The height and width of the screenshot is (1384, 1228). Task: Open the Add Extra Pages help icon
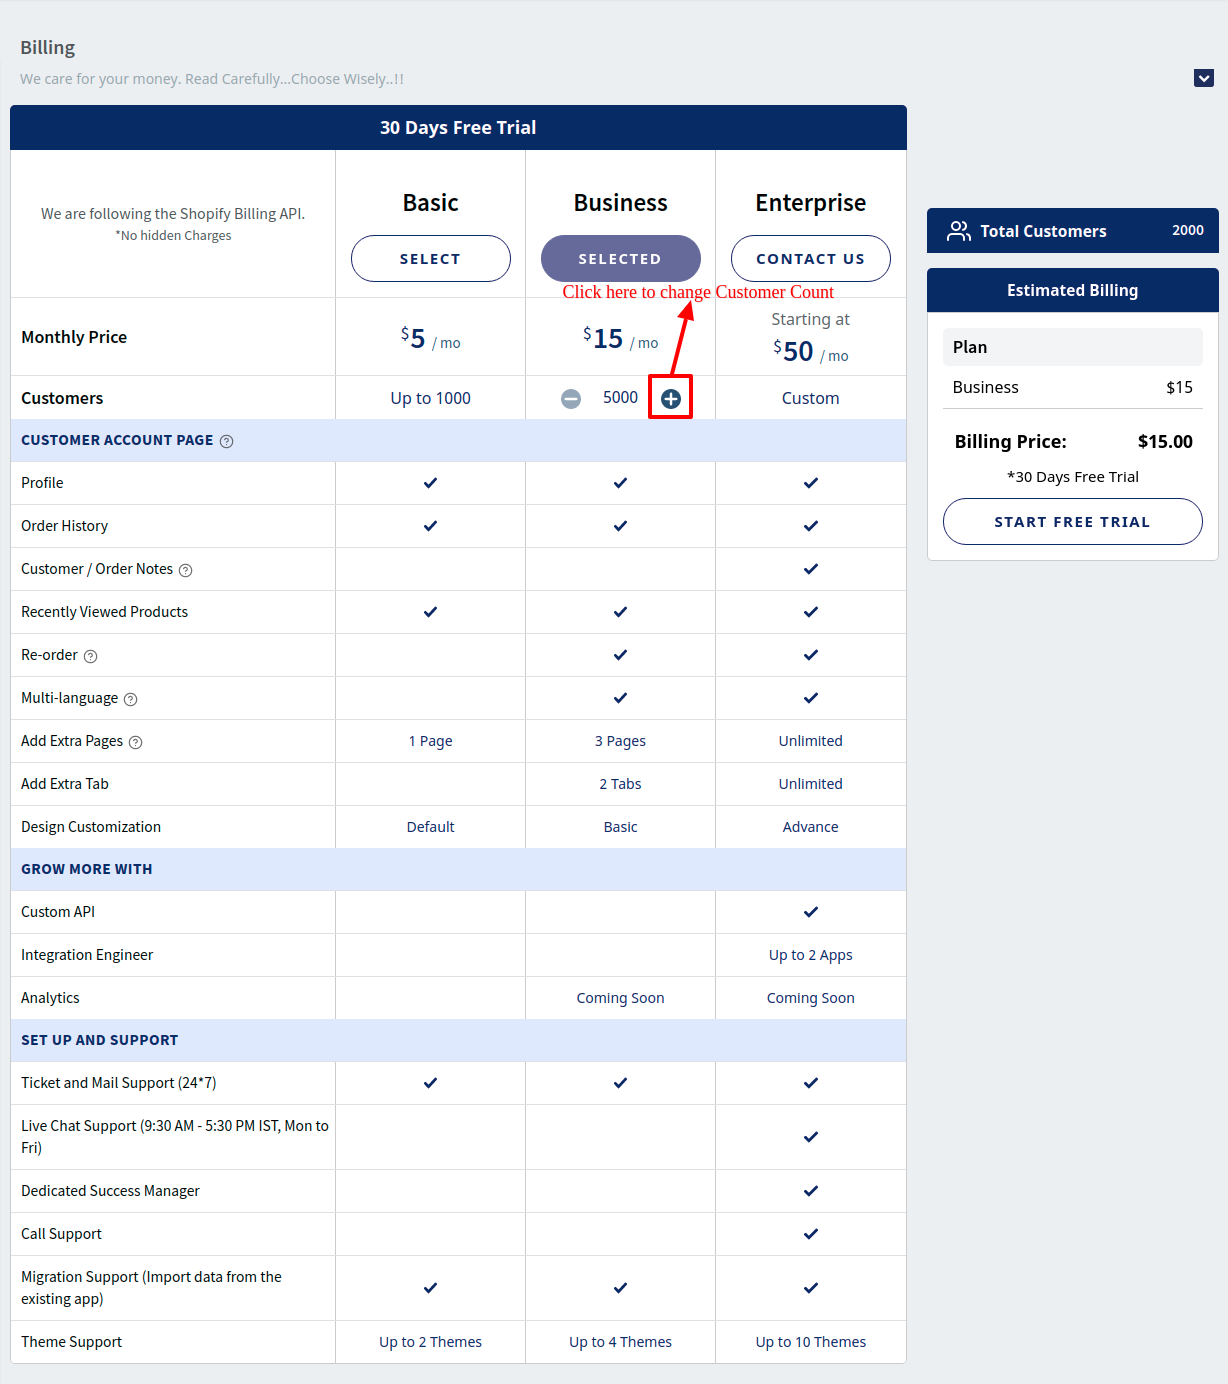[x=137, y=742]
